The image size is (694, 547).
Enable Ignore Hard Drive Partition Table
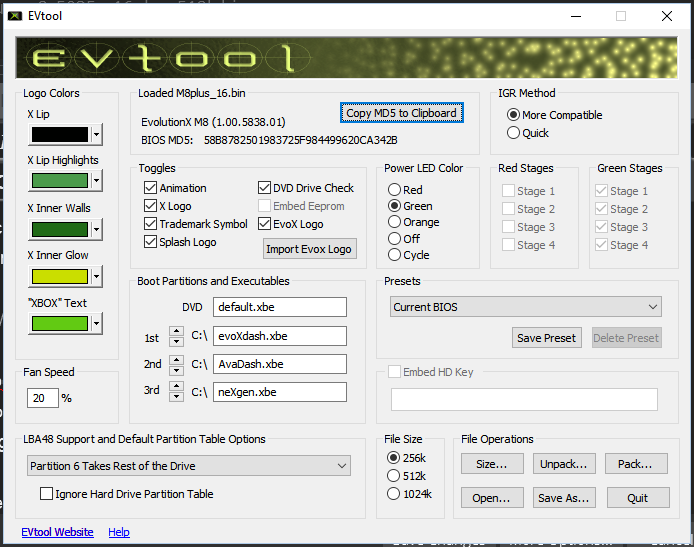click(x=46, y=494)
